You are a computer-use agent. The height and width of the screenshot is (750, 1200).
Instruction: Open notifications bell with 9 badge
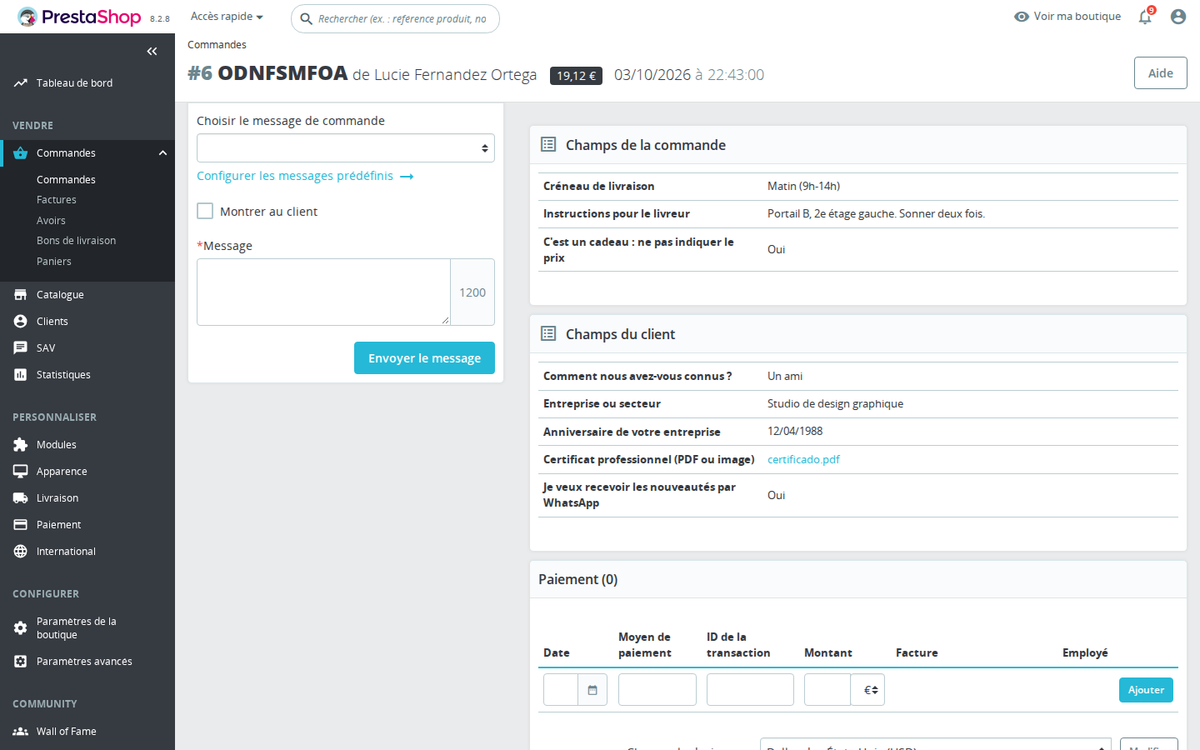coord(1146,16)
